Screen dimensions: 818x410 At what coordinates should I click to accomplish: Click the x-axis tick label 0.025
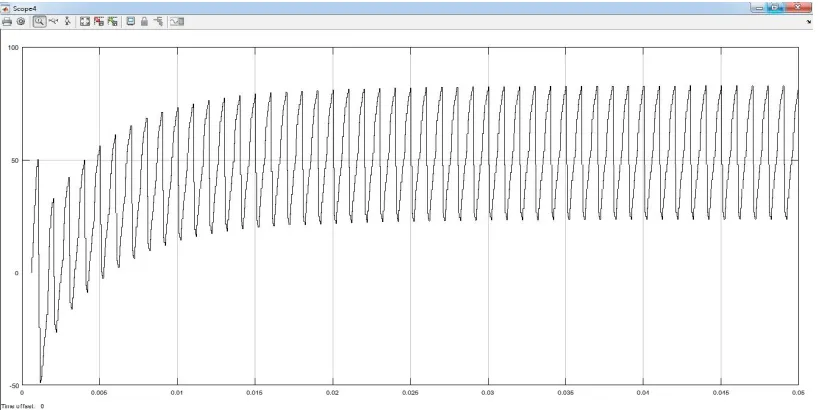click(x=410, y=393)
